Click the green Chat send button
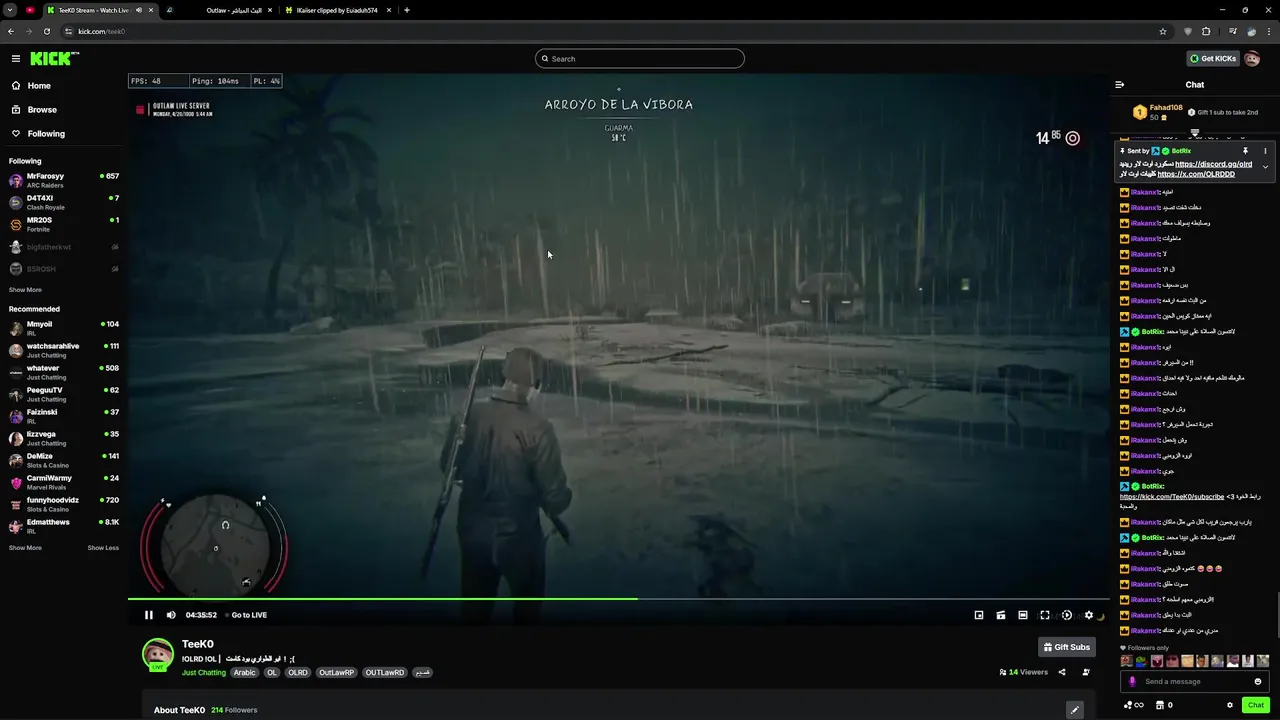Viewport: 1280px width, 720px height. (x=1256, y=705)
